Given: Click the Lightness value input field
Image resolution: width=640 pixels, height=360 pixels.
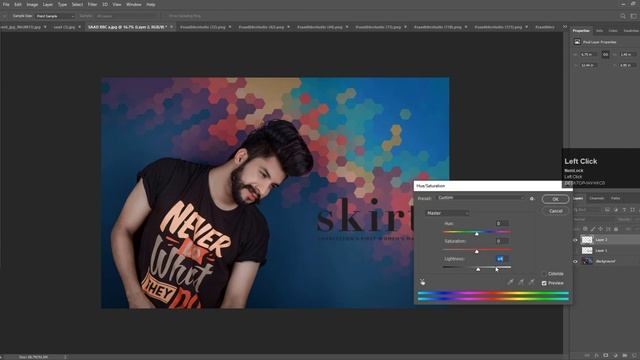Looking at the screenshot, I should (502, 259).
